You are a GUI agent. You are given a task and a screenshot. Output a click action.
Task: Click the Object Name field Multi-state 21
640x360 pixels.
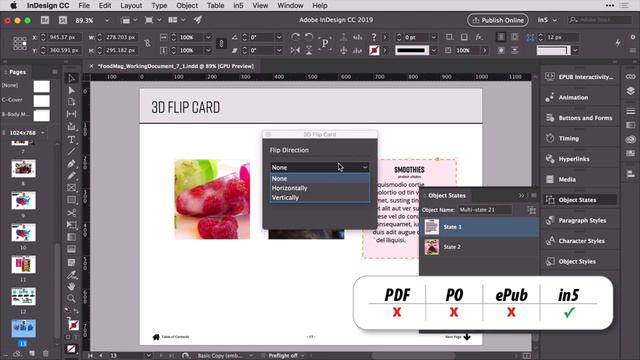tap(484, 210)
